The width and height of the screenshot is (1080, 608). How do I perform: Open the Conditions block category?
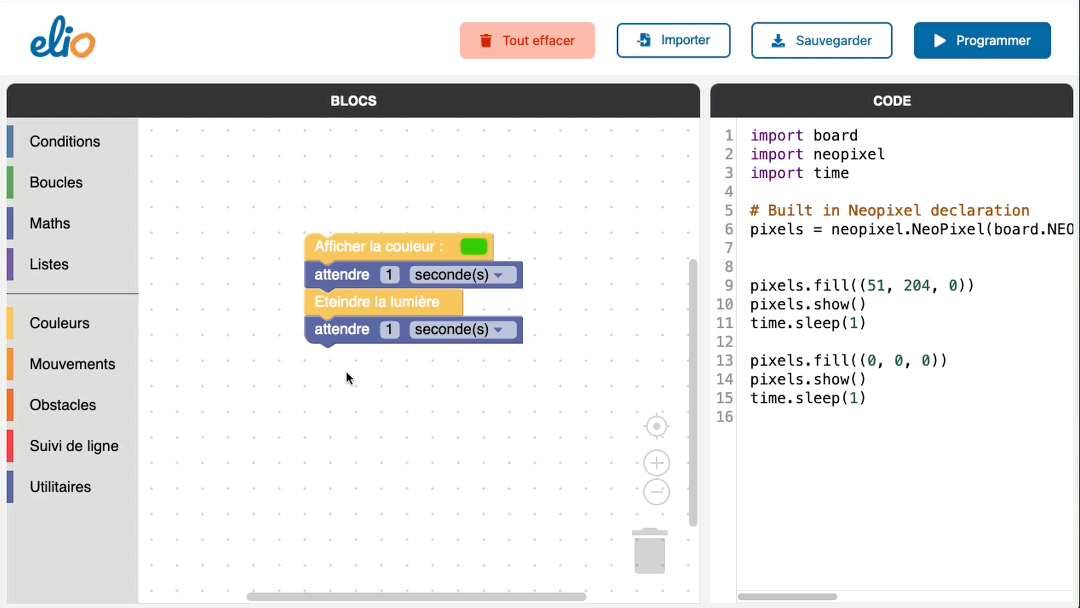tap(65, 142)
